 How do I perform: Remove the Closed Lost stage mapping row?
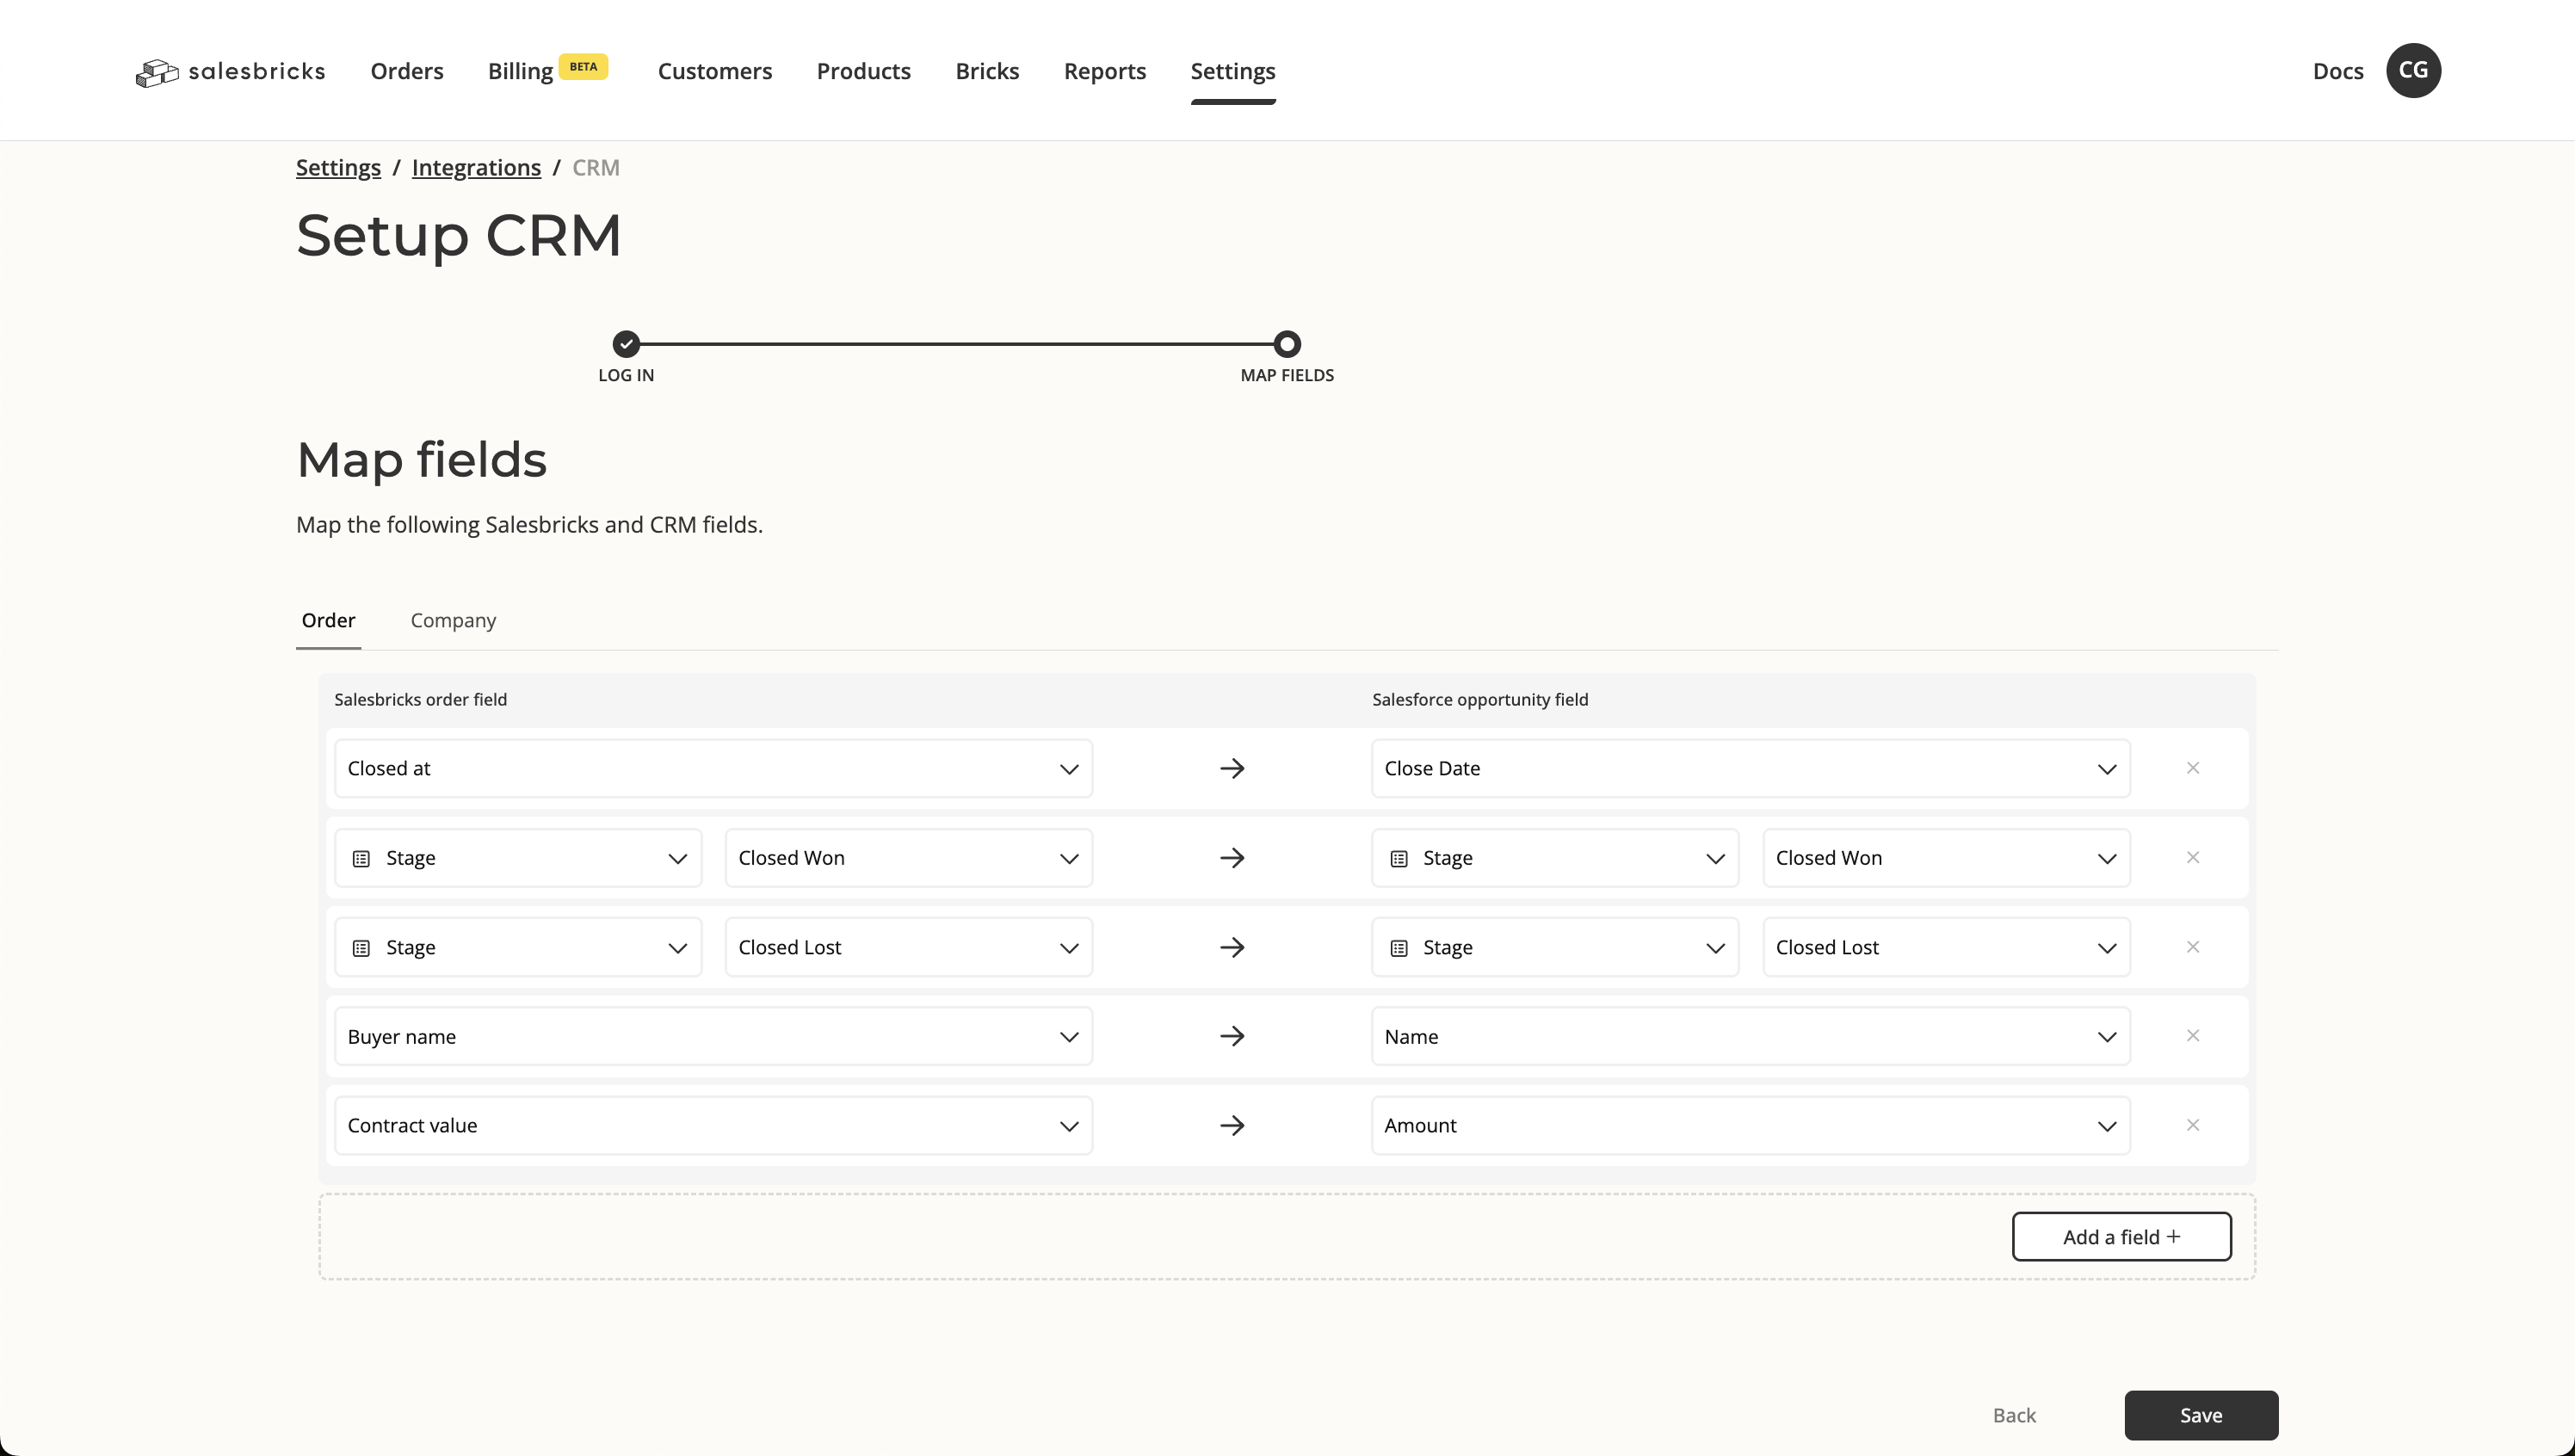coord(2192,946)
